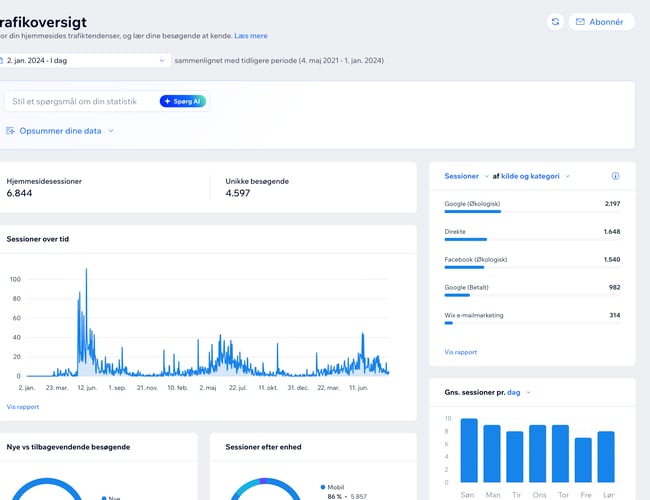This screenshot has width=650, height=500.
Task: Click the info icon in sessions panel
Action: [615, 176]
